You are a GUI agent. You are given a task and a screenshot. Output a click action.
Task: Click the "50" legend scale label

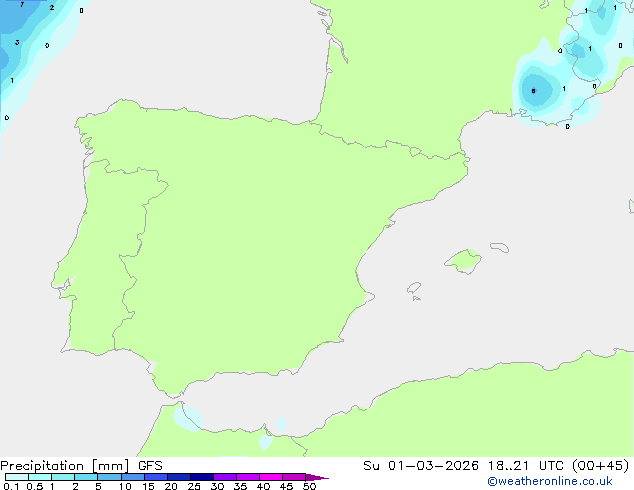(x=309, y=486)
